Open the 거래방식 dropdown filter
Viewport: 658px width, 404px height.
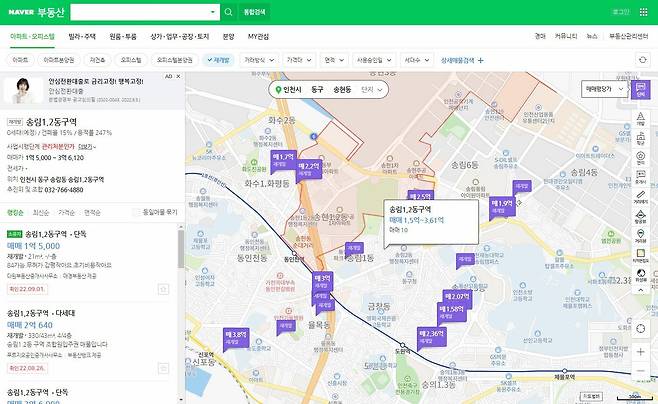click(x=258, y=60)
